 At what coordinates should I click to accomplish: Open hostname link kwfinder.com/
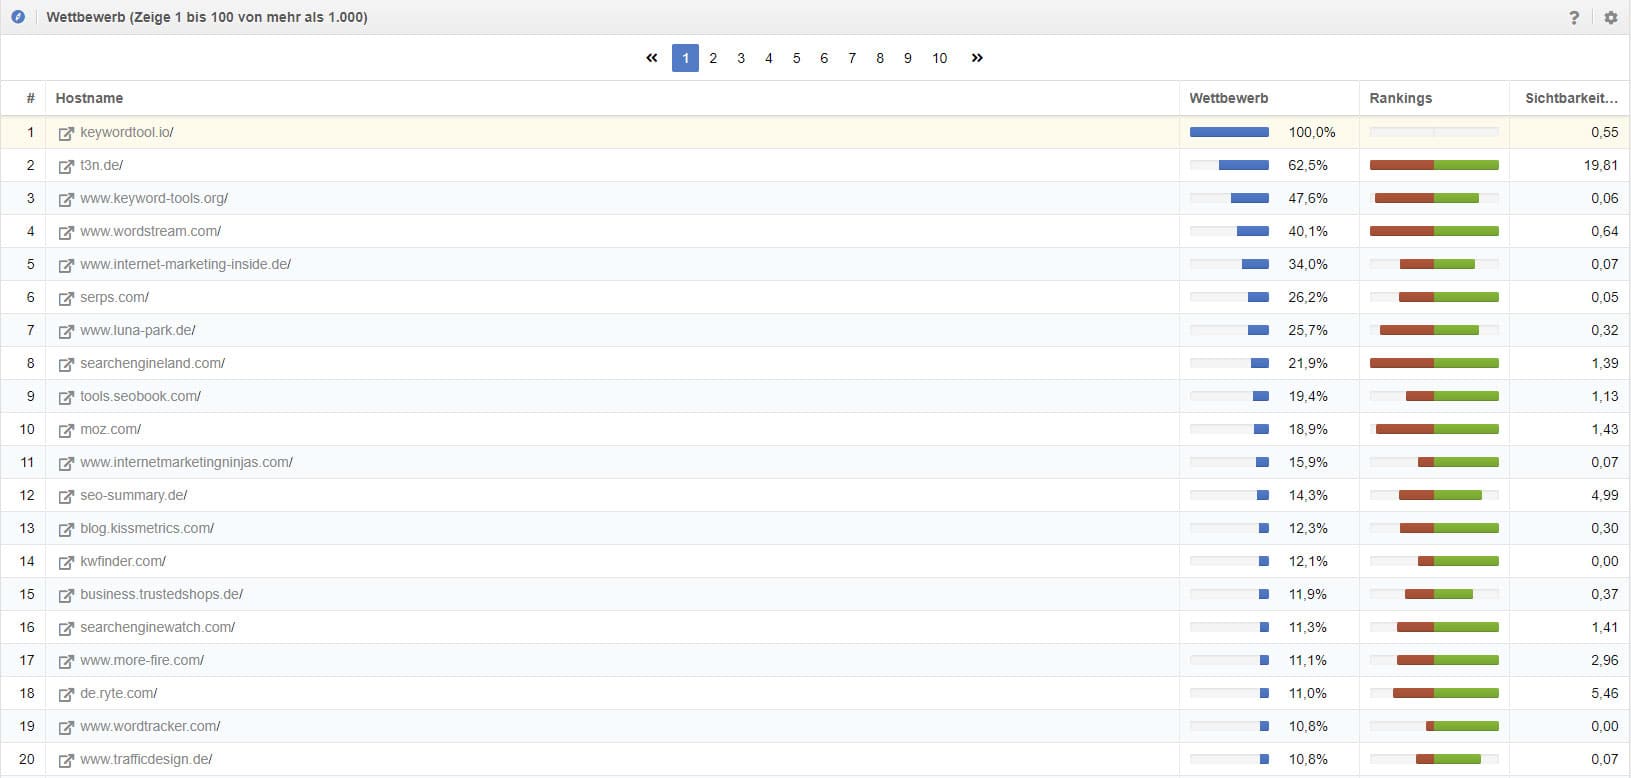pos(123,561)
